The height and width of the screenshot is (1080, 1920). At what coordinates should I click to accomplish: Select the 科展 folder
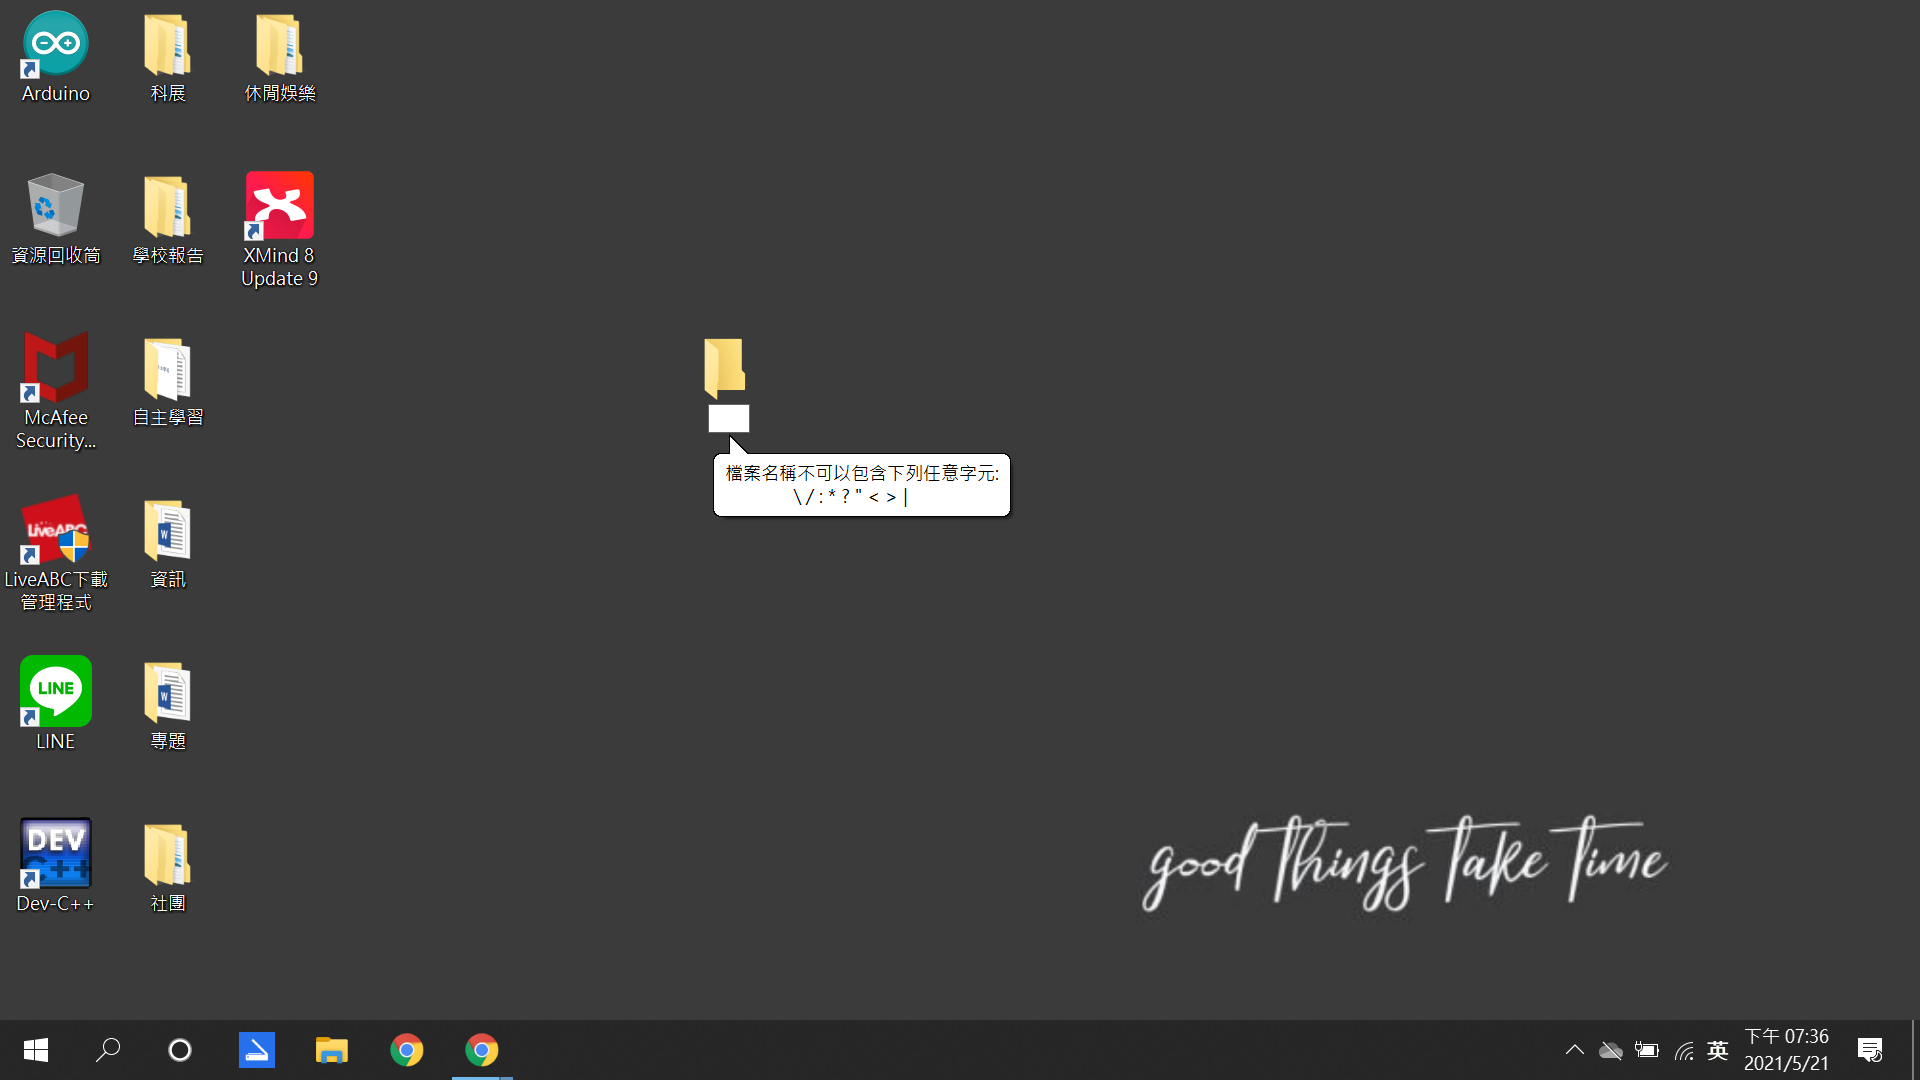click(x=167, y=45)
